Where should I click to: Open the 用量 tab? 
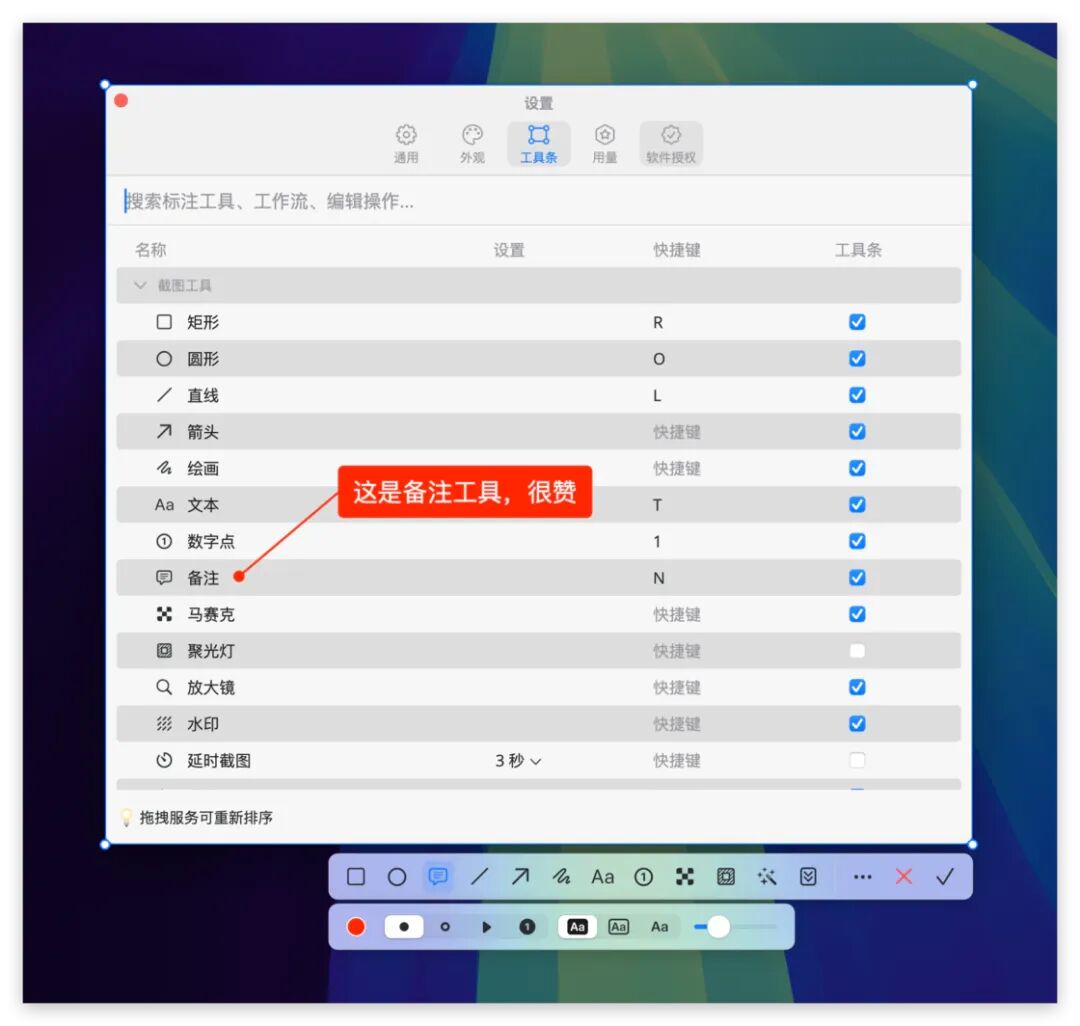tap(605, 144)
